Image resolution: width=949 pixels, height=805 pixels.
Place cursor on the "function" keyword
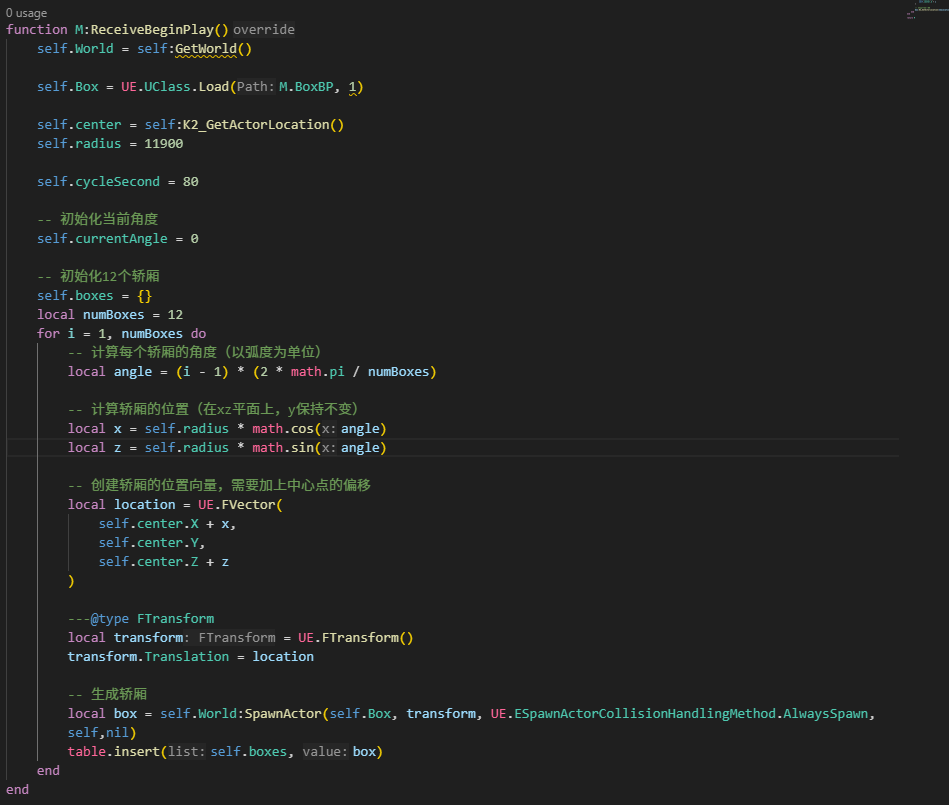point(36,30)
